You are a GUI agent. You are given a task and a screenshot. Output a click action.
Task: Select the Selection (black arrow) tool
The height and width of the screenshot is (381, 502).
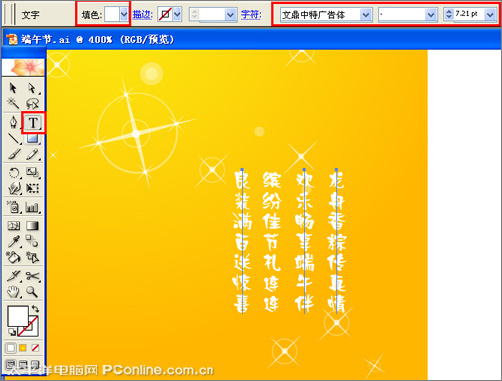[13, 88]
